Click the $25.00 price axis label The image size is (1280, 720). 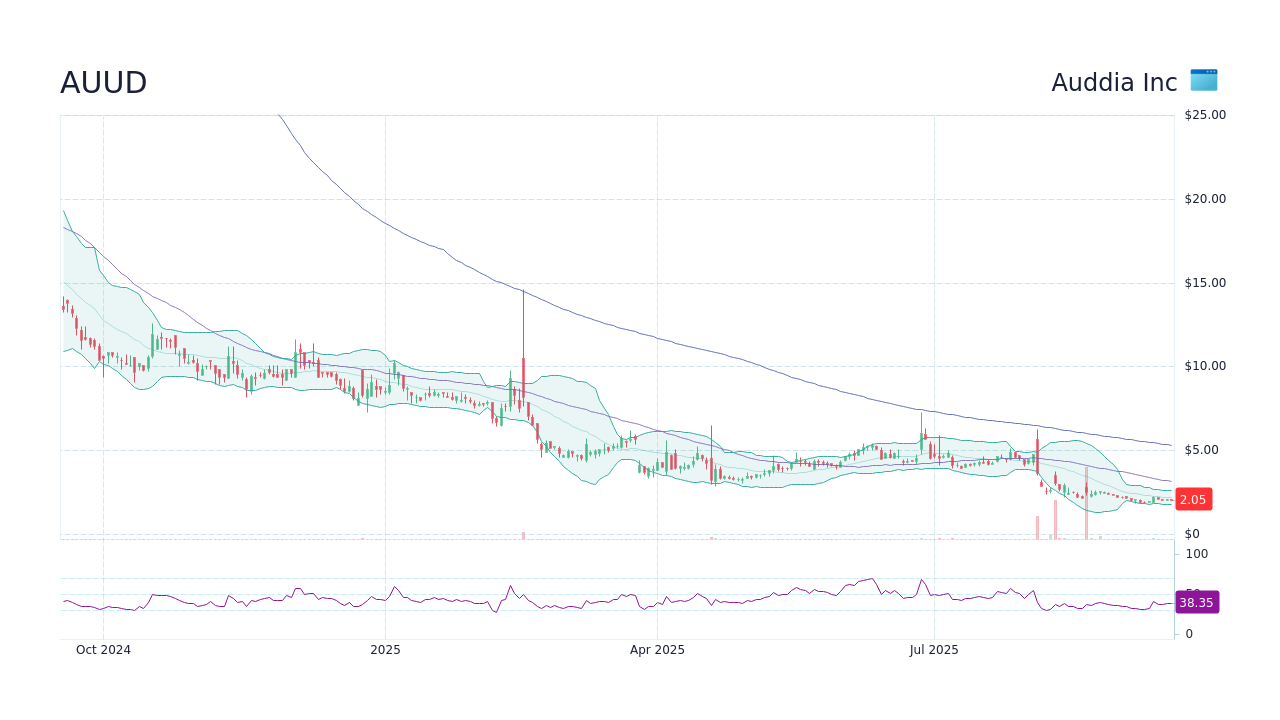[x=1205, y=115]
